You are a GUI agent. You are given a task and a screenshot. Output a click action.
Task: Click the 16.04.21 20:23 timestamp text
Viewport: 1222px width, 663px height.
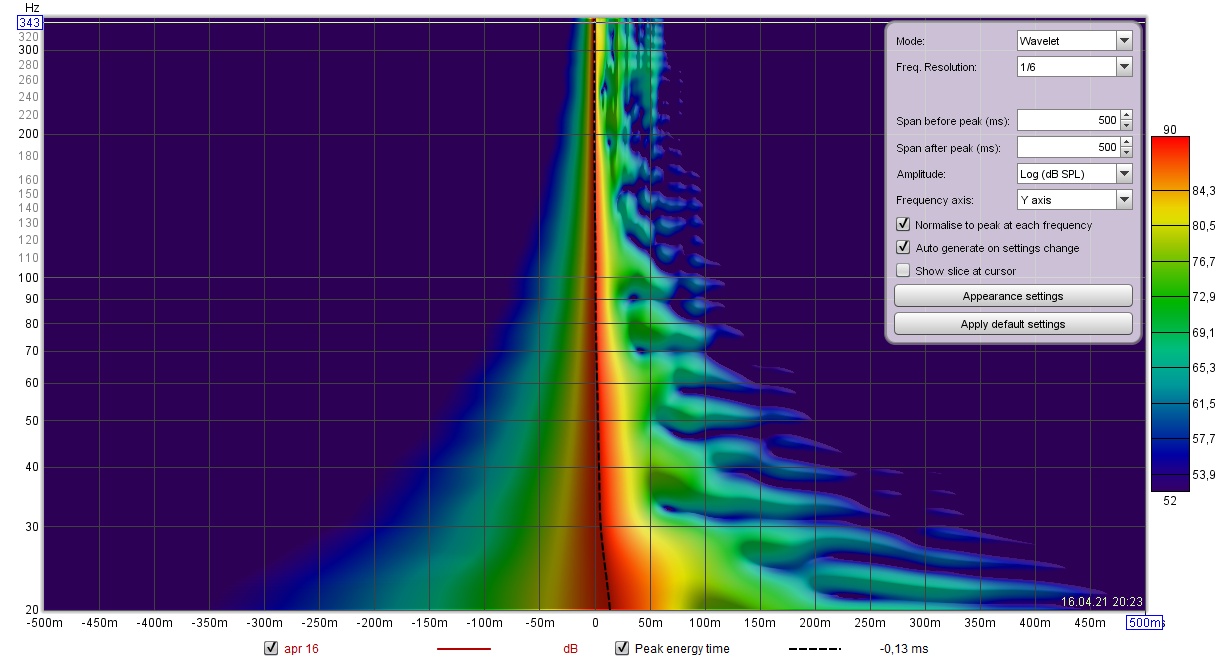coord(1101,601)
